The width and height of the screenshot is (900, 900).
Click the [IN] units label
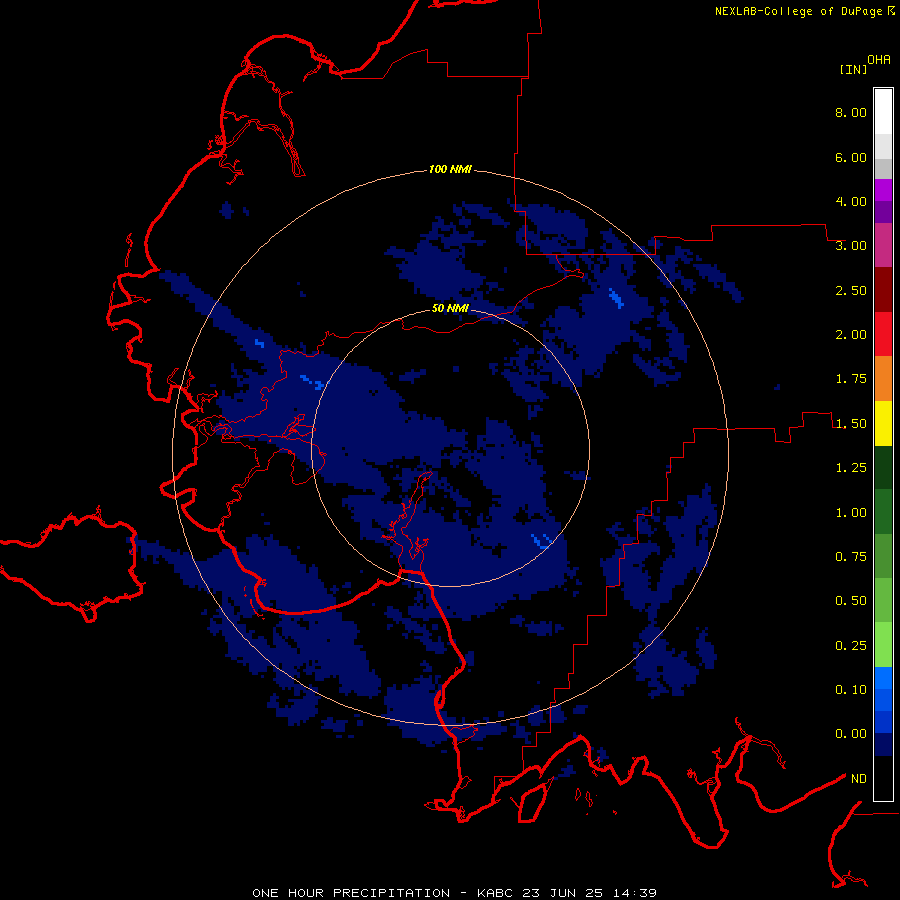853,69
